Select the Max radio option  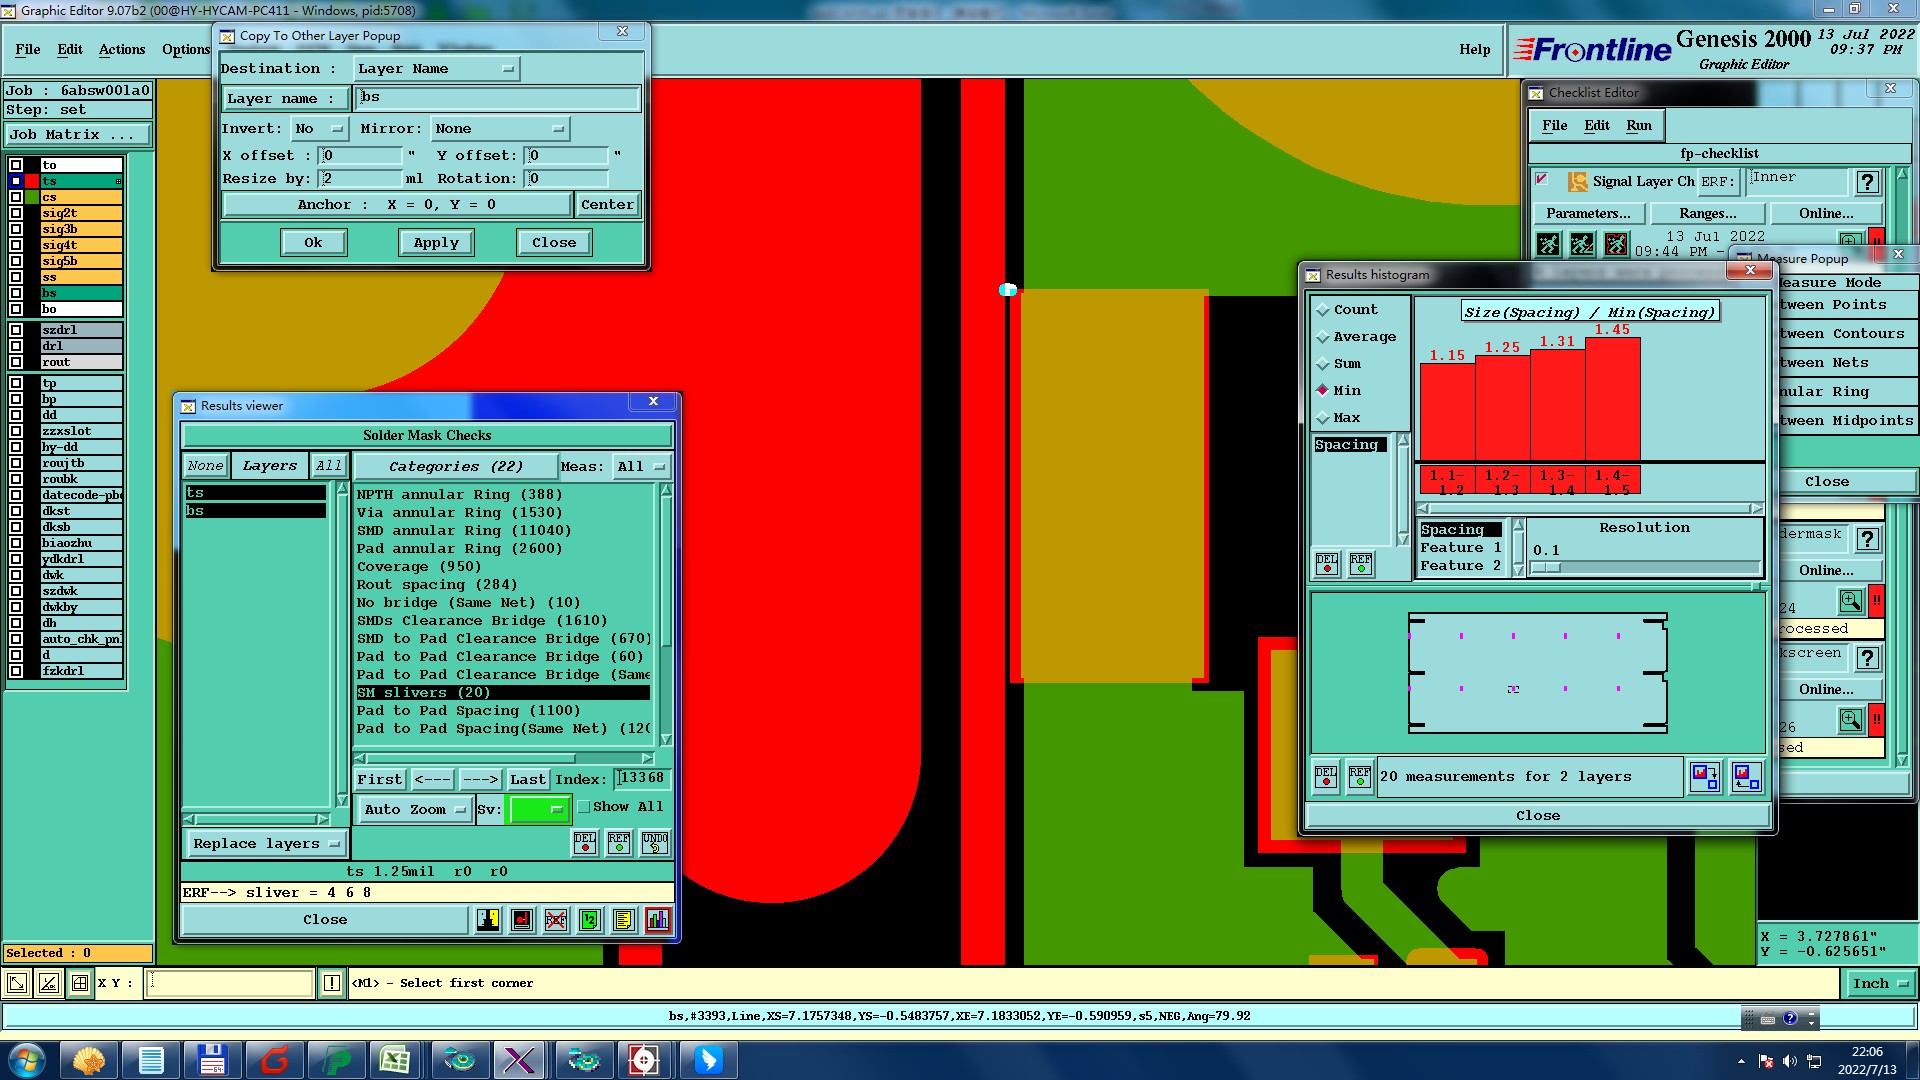(x=1323, y=418)
